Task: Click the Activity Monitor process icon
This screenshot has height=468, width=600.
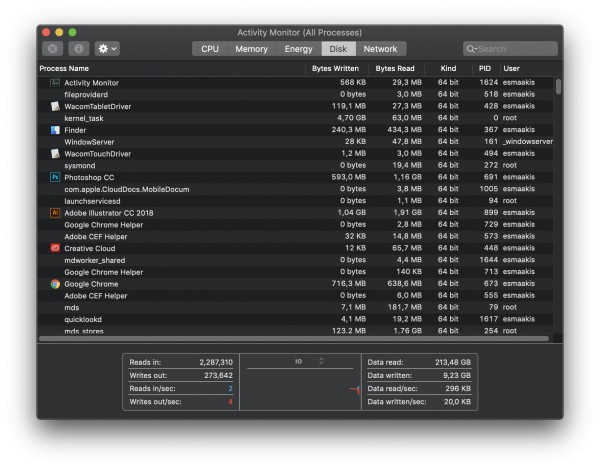Action: pyautogui.click(x=55, y=82)
